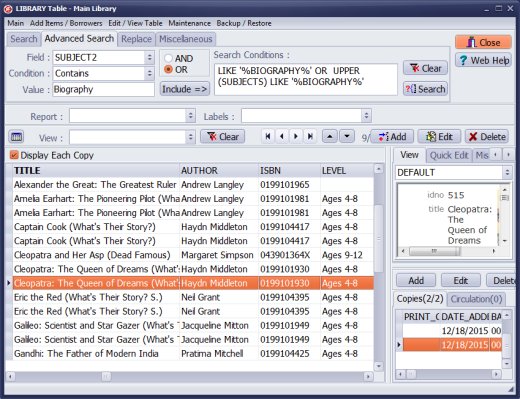Click the move up triangle button
The width and height of the screenshot is (520, 399).
pyautogui.click(x=330, y=136)
